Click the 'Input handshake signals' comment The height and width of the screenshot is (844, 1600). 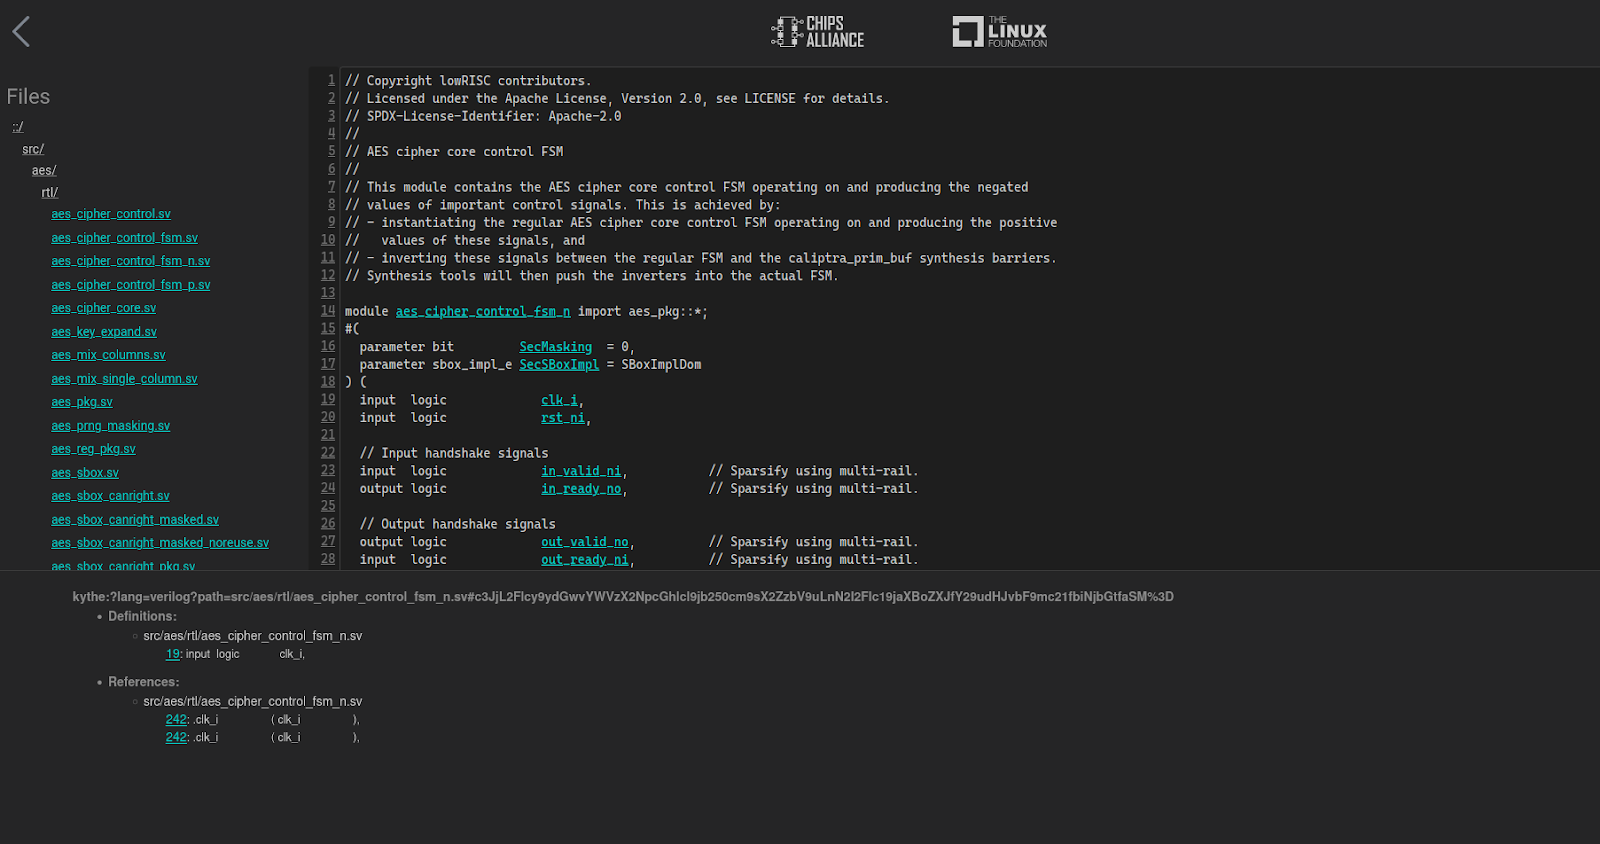454,454
